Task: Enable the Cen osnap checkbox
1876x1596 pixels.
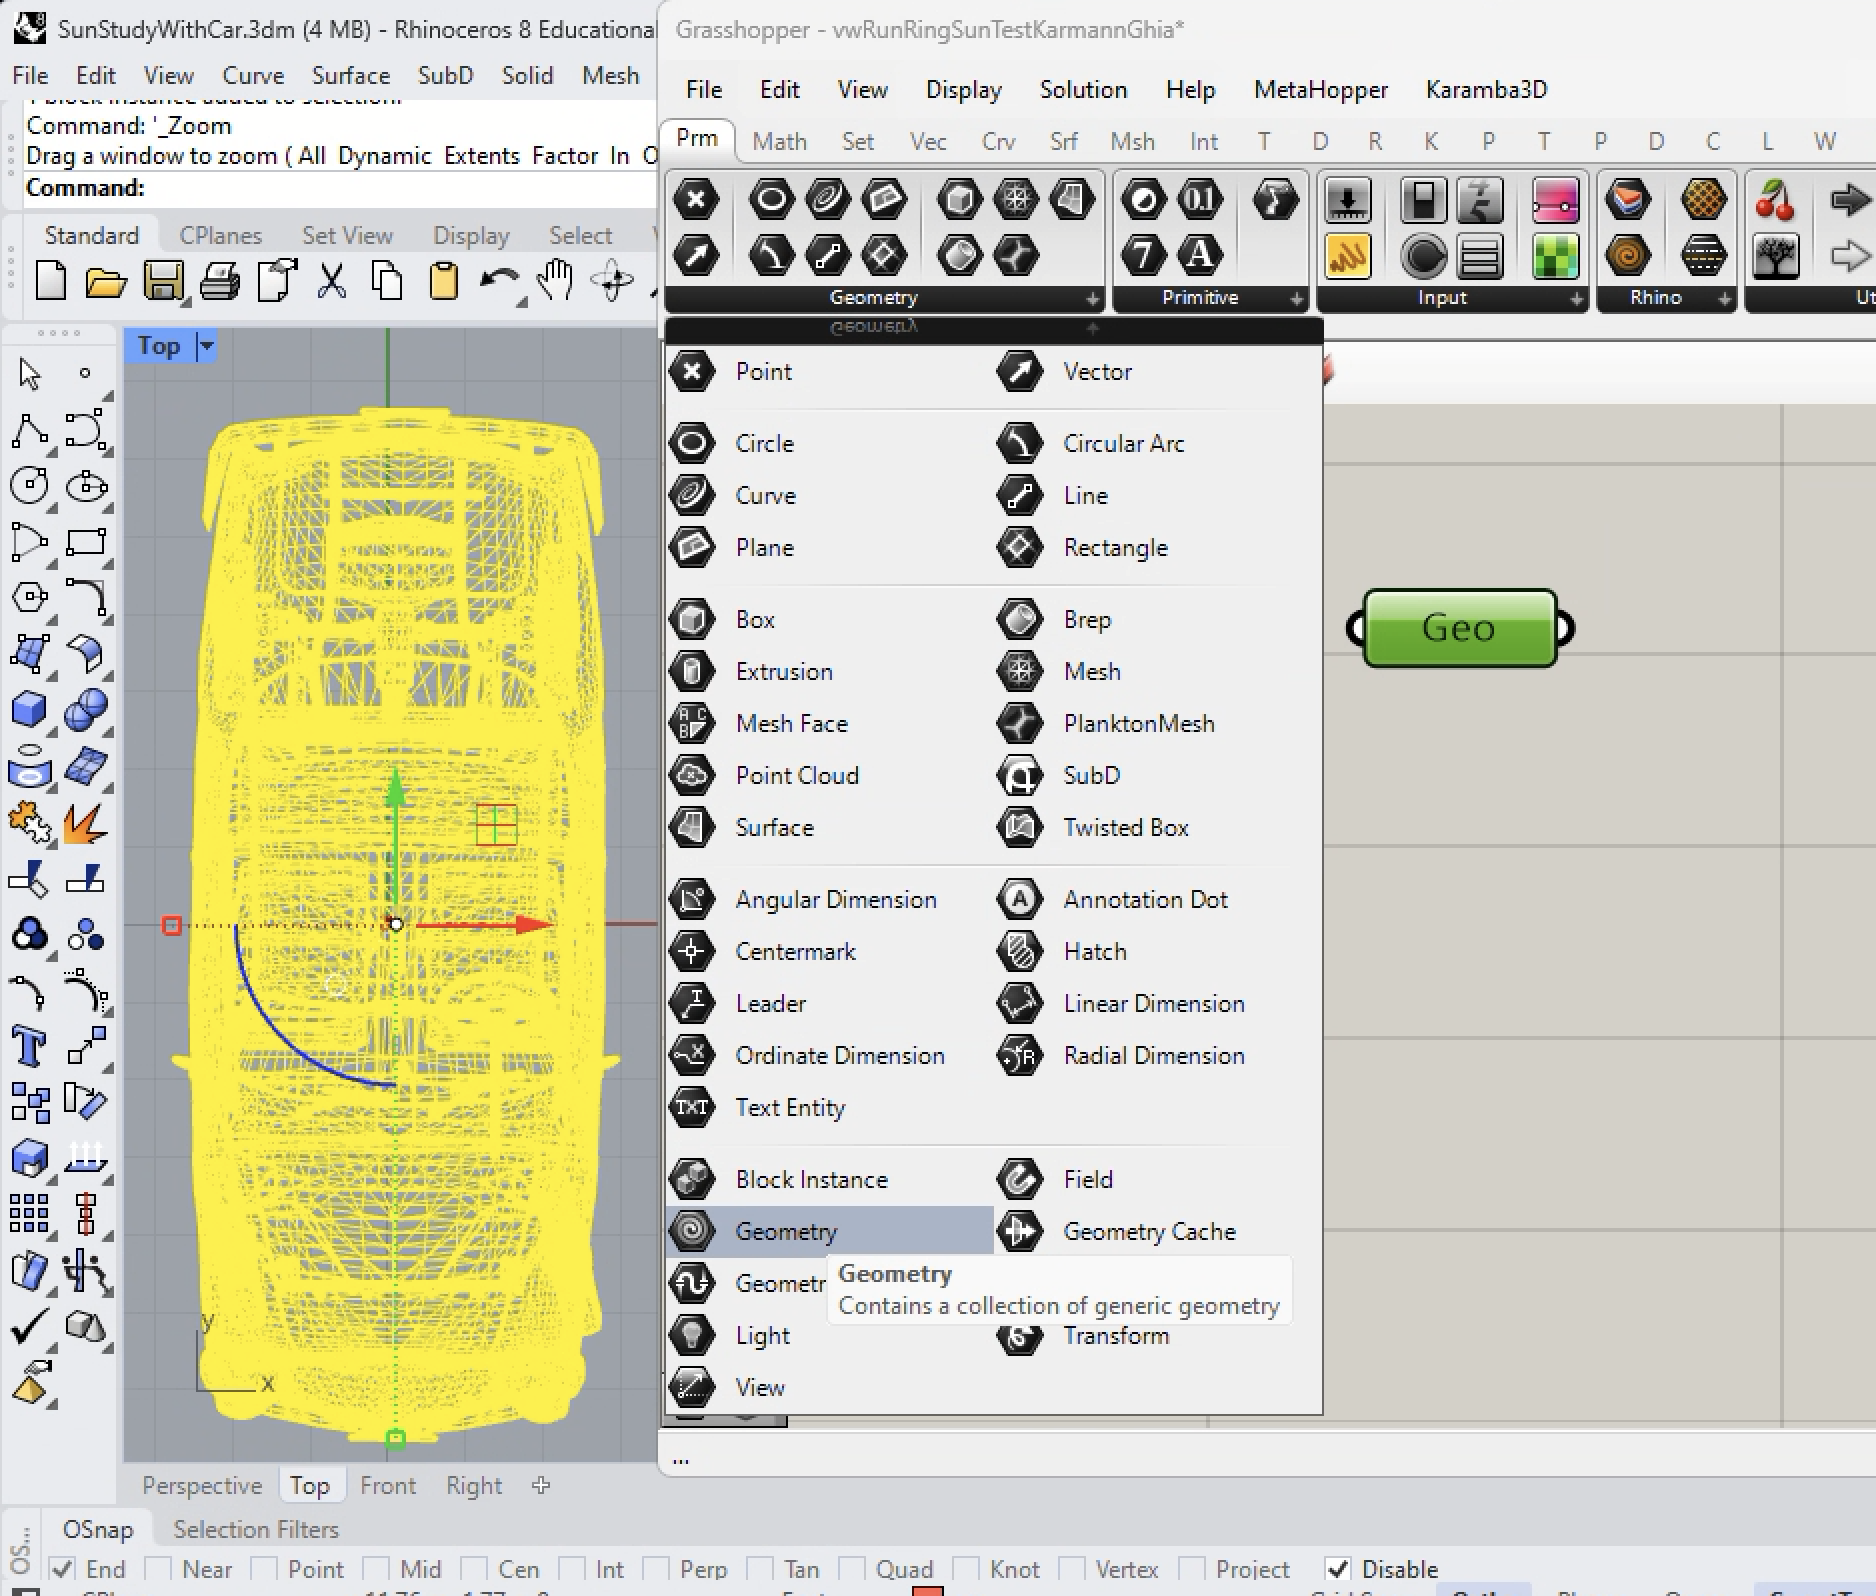Action: pyautogui.click(x=473, y=1568)
